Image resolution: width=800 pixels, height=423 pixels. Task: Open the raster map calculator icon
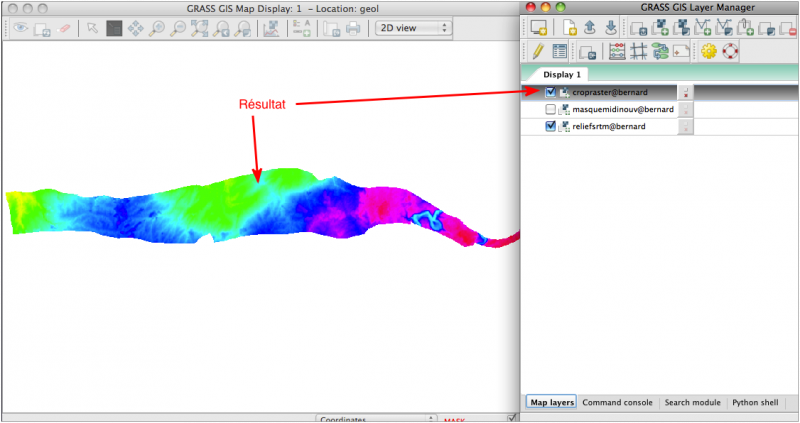[x=616, y=51]
